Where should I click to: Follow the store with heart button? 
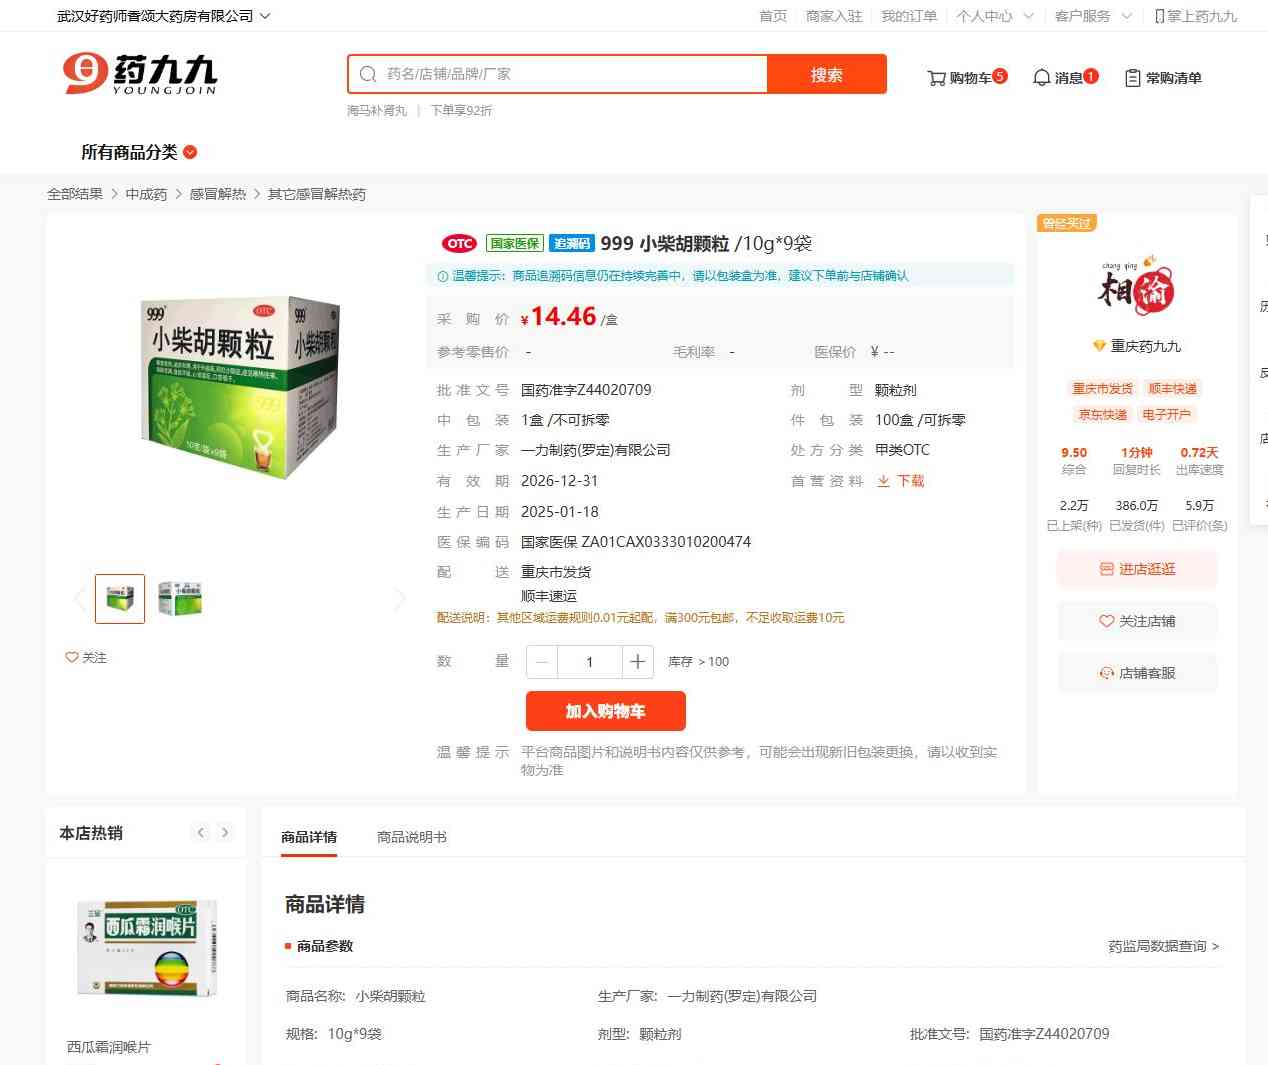click(1138, 621)
